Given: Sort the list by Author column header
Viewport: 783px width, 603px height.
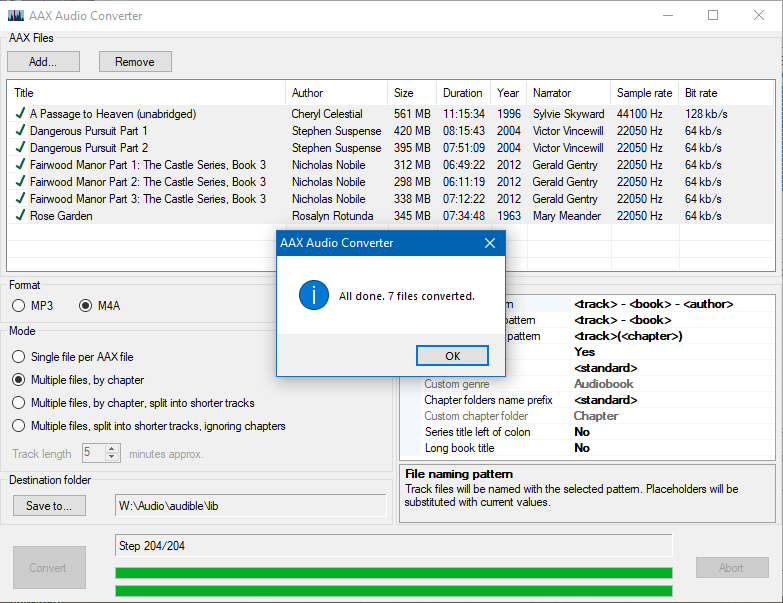Looking at the screenshot, I should coord(337,93).
